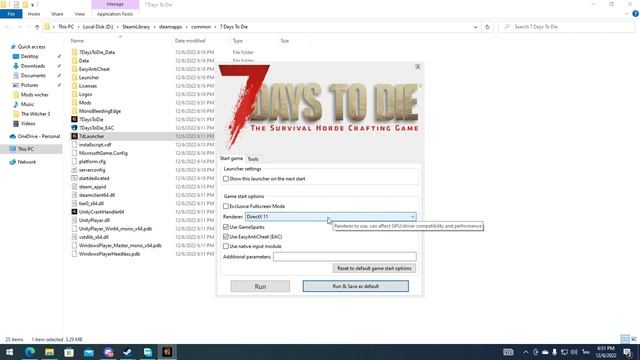Check 'Show this launcher on the next start'
This screenshot has height=360, width=640.
[x=226, y=179]
